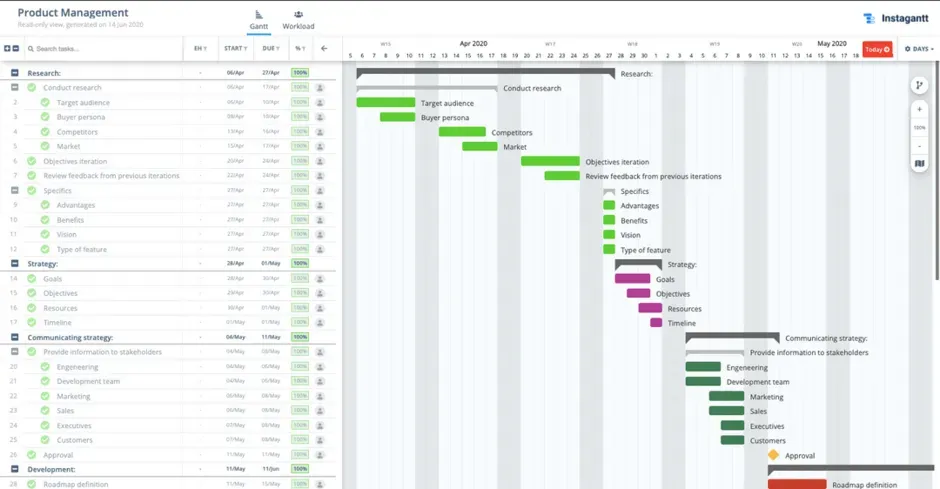Open the map overview icon

919,164
